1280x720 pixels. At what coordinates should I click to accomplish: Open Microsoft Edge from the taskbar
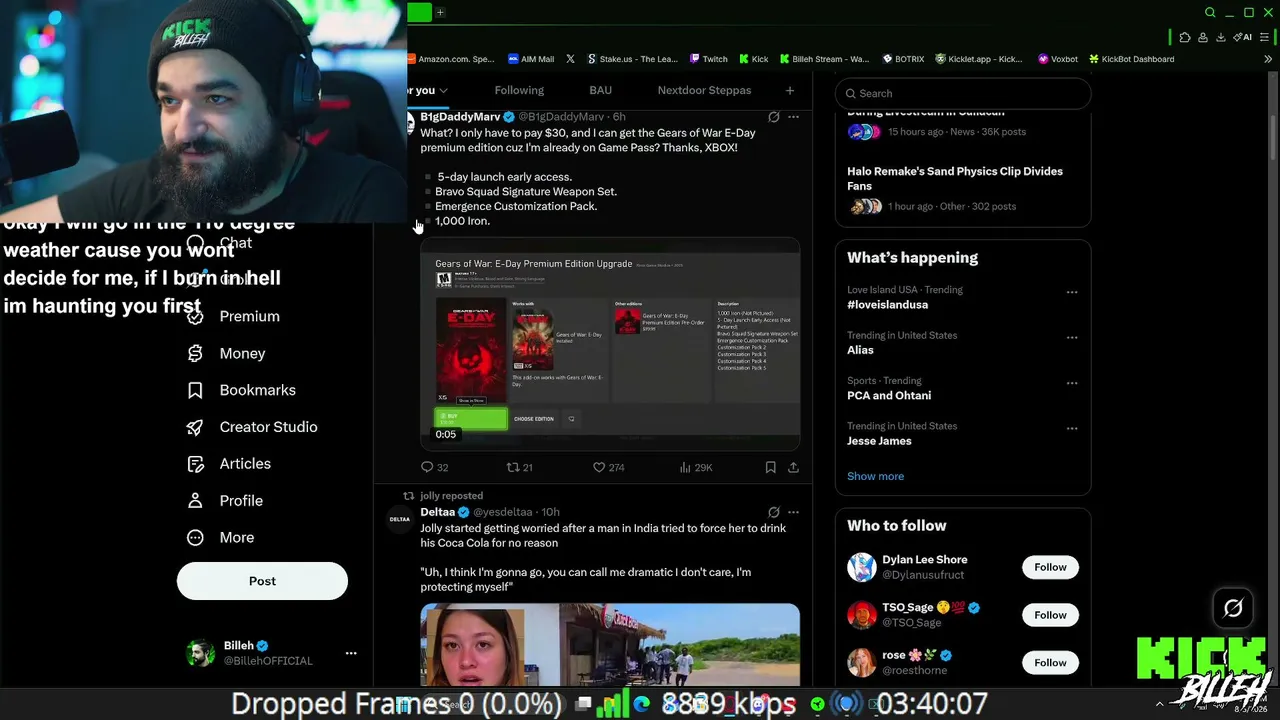(x=642, y=705)
